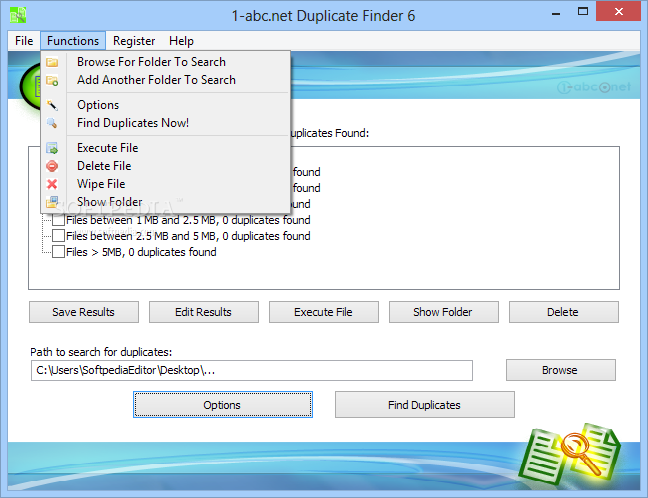Viewport: 648px width, 498px height.
Task: Select Find Duplicates Now! menu entry
Action: pyautogui.click(x=165, y=123)
